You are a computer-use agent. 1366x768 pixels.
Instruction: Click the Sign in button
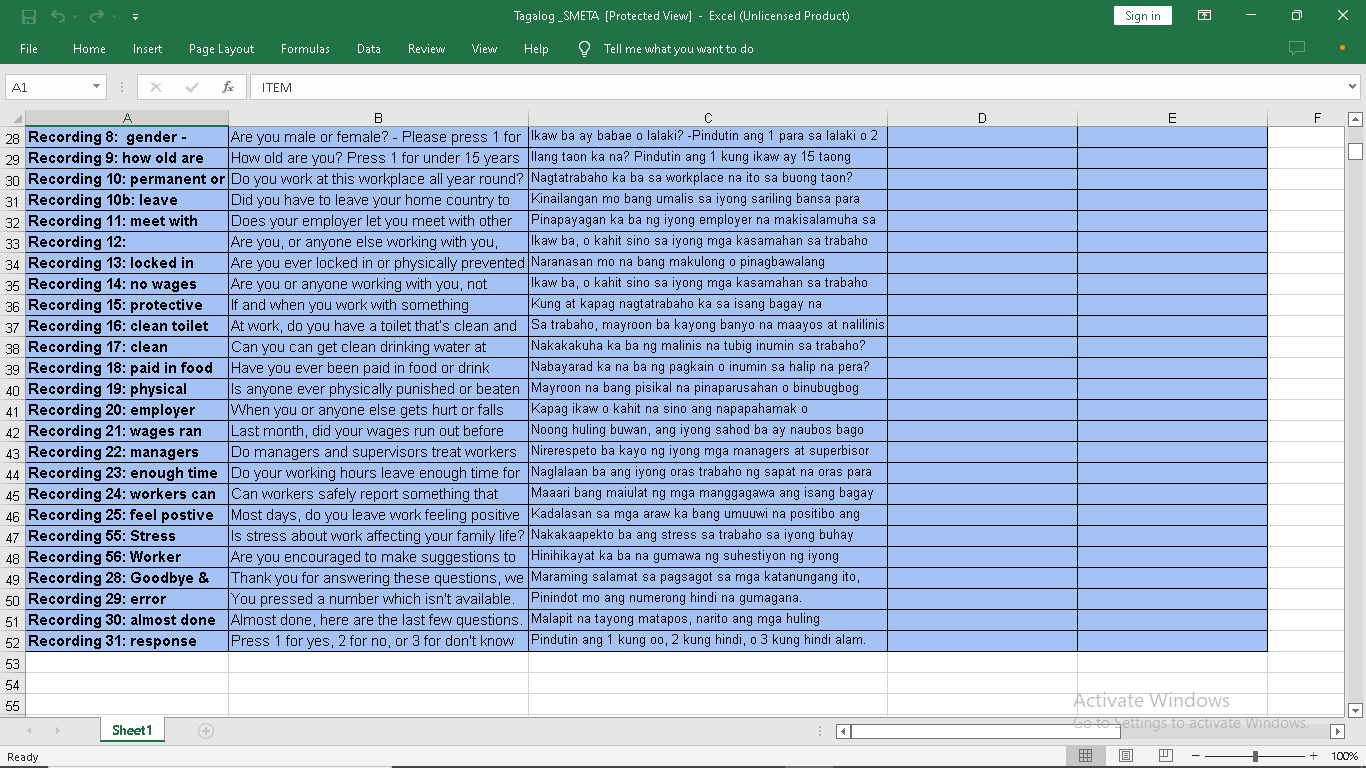[1142, 16]
